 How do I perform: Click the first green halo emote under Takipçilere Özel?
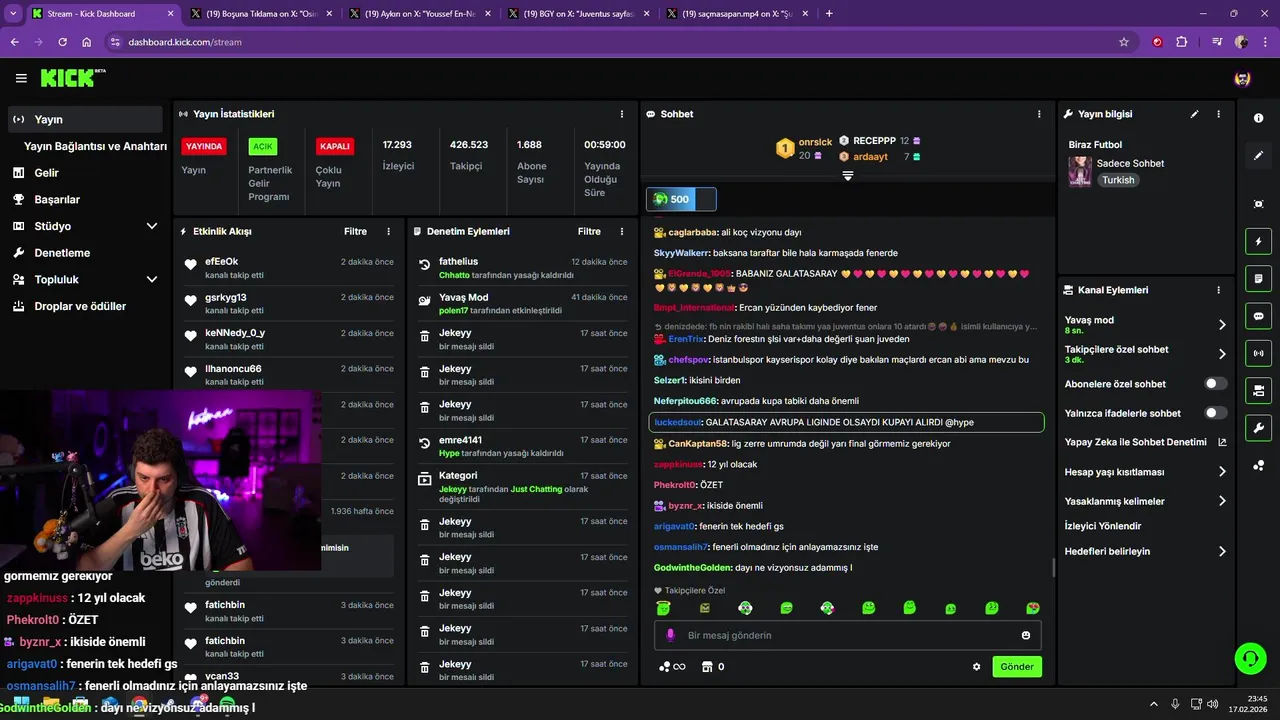(x=663, y=608)
